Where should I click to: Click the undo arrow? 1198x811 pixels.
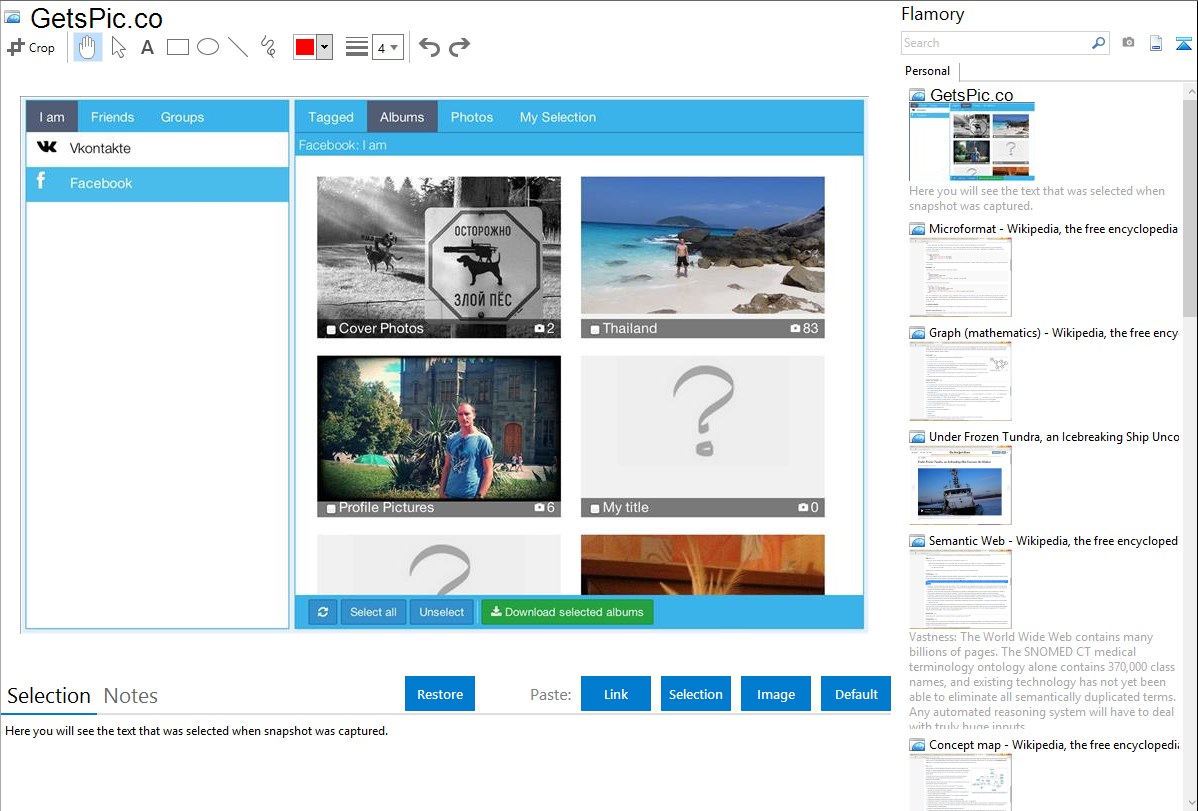(429, 47)
